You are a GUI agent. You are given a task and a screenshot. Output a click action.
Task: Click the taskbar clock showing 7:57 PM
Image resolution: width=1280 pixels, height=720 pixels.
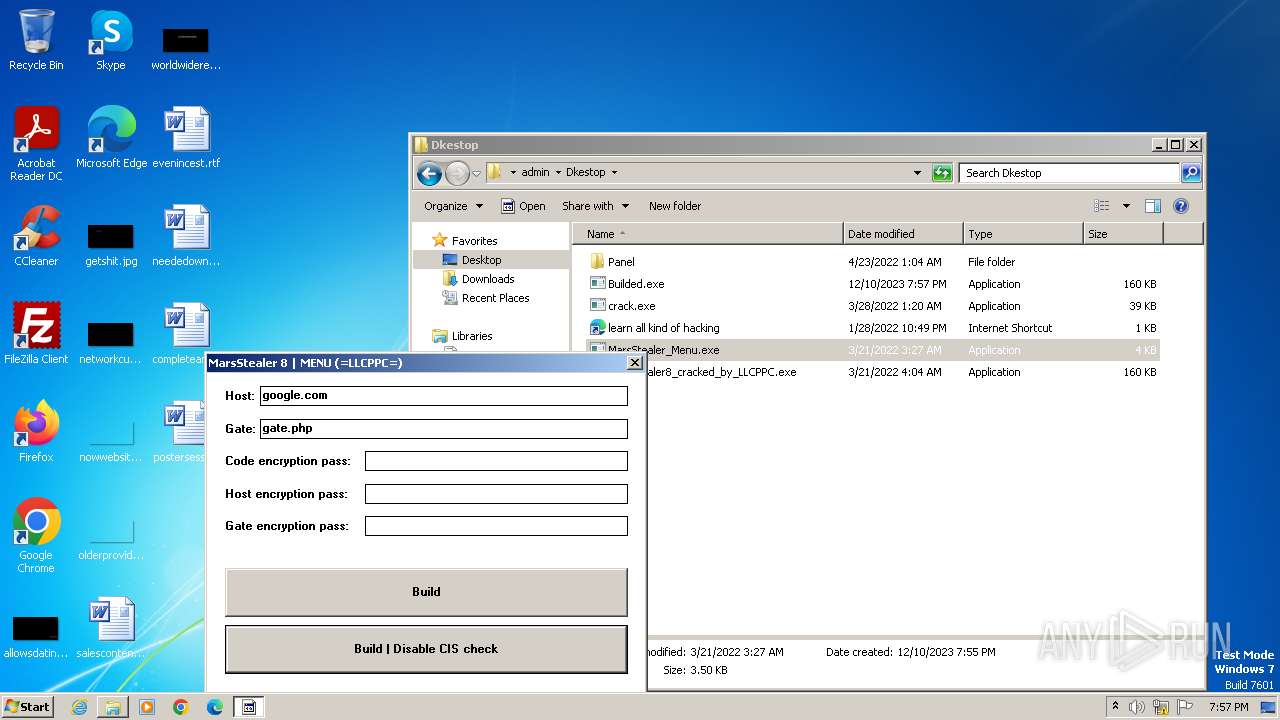(1228, 707)
